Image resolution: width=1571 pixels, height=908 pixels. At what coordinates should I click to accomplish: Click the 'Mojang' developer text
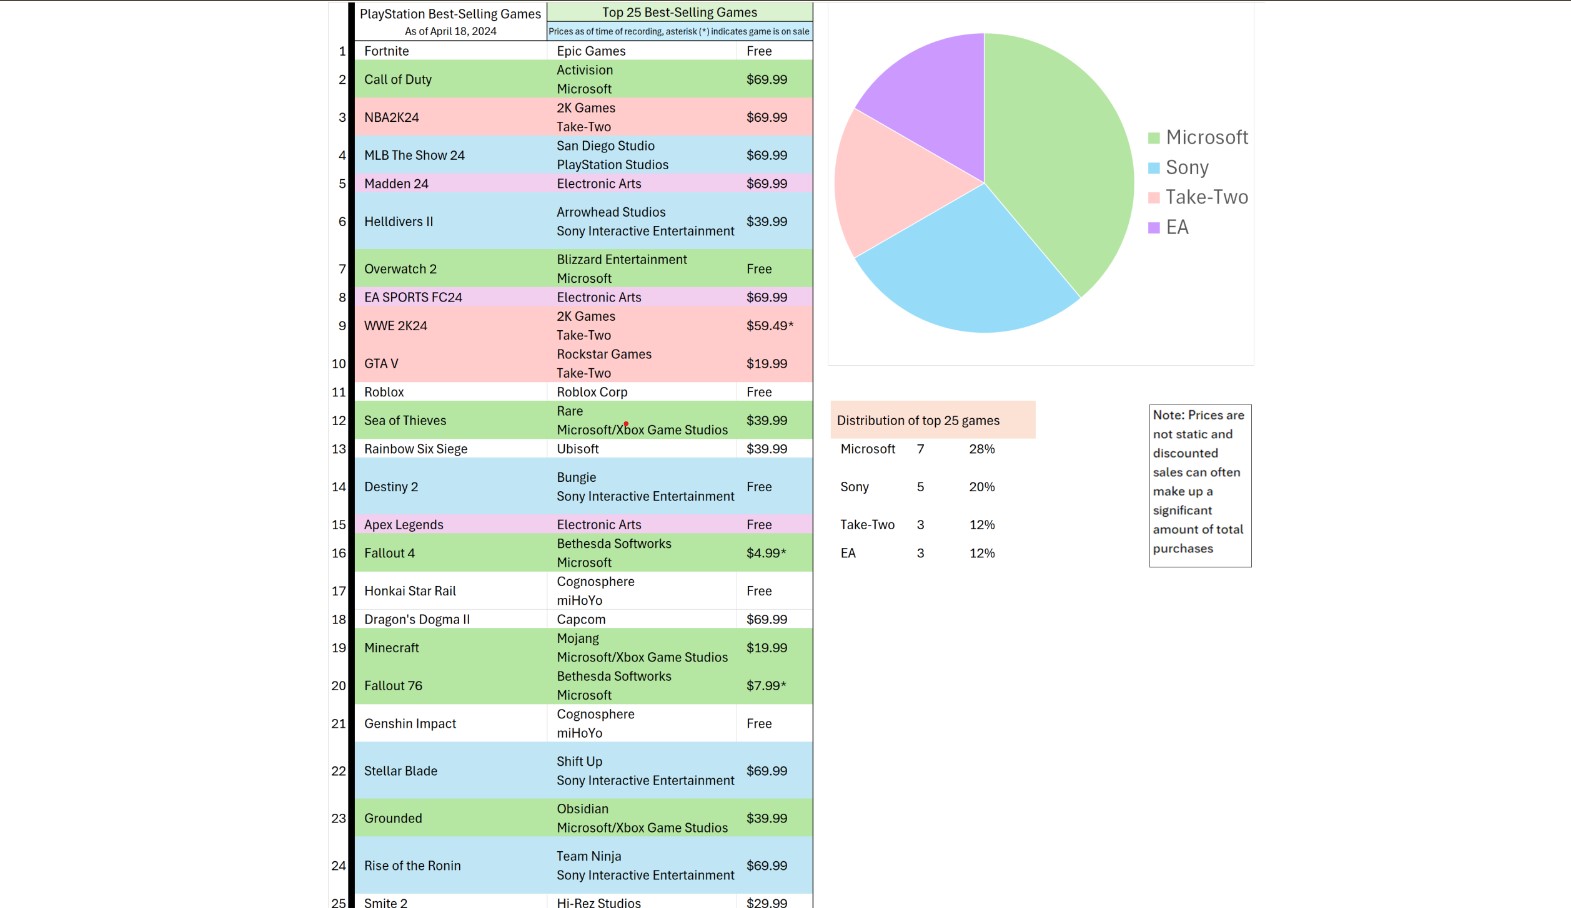(578, 638)
